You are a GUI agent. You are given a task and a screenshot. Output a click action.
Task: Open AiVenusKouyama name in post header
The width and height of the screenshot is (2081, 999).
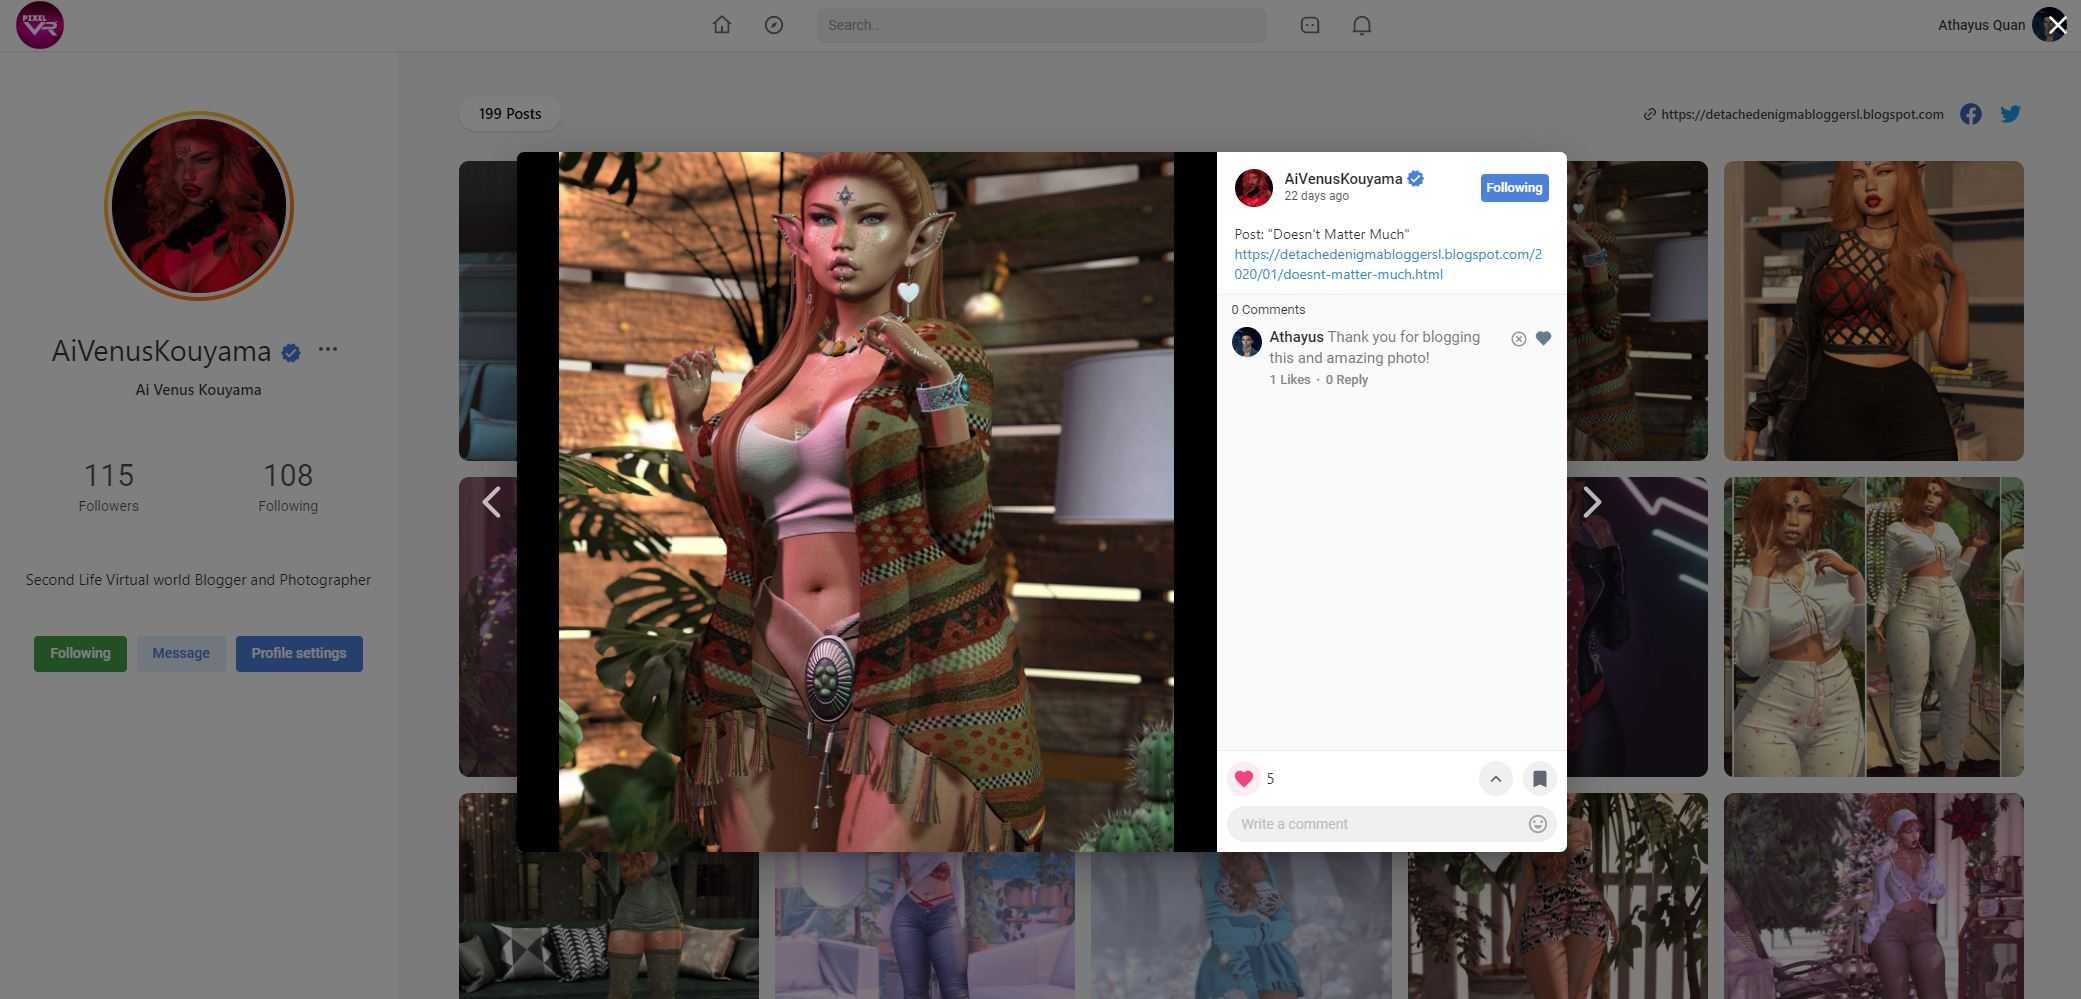point(1343,179)
